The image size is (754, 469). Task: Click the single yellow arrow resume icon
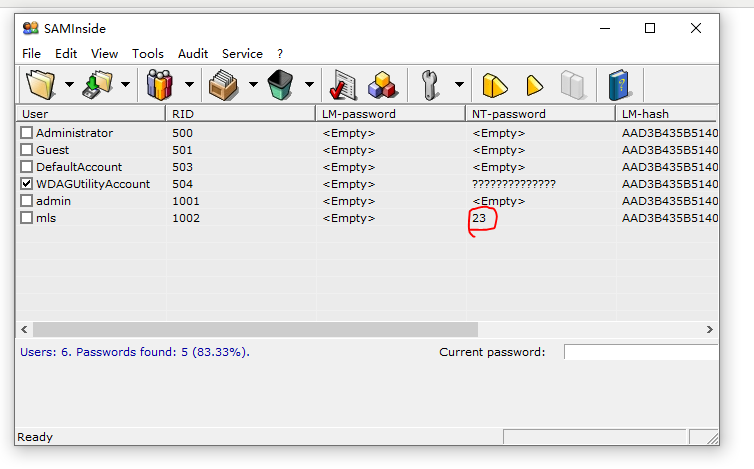point(535,86)
